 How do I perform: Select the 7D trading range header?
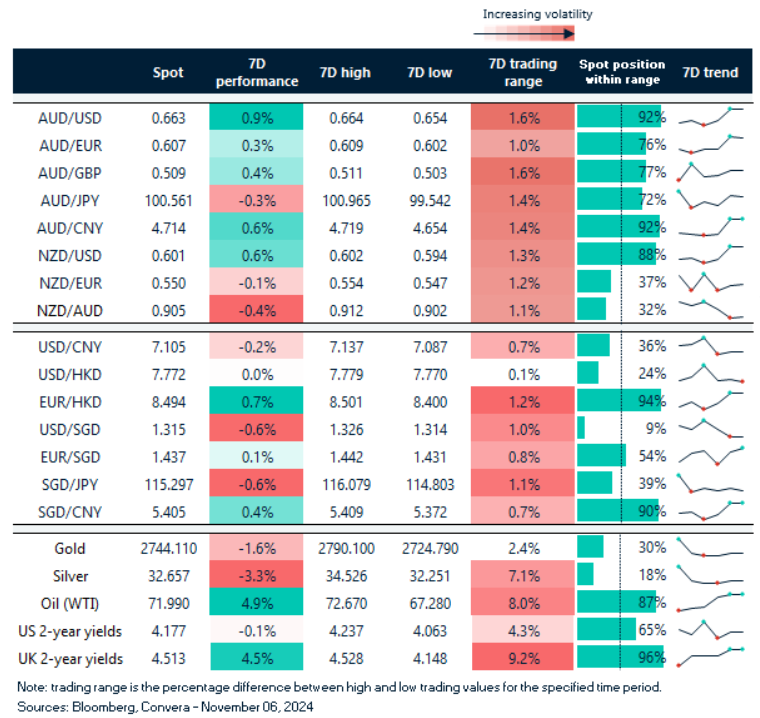(x=523, y=73)
